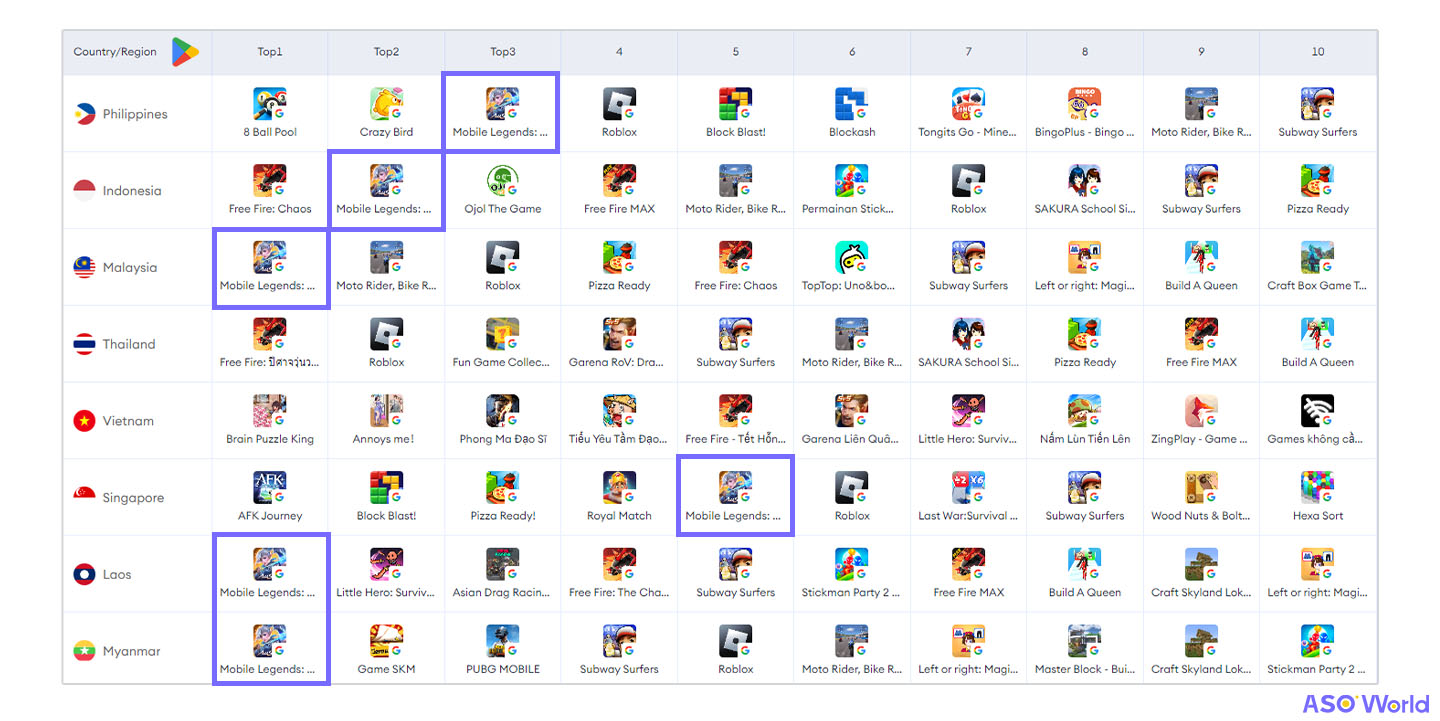Open PUBG MOBILE icon in Myanmar row
This screenshot has height=721, width=1440.
click(502, 641)
